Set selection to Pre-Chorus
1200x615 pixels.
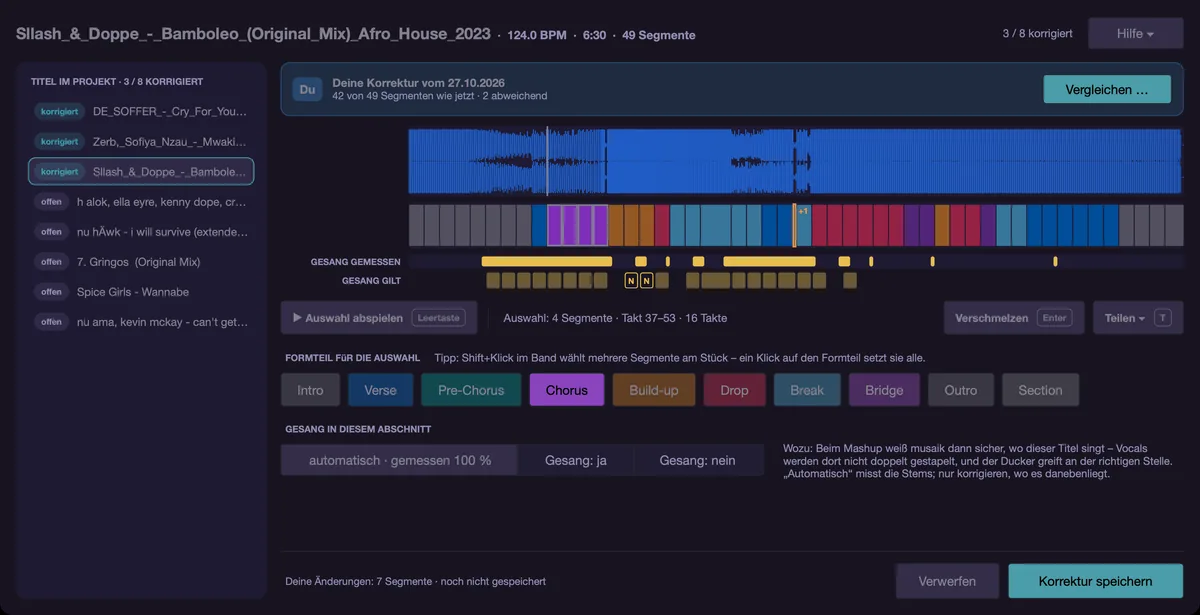coord(471,390)
